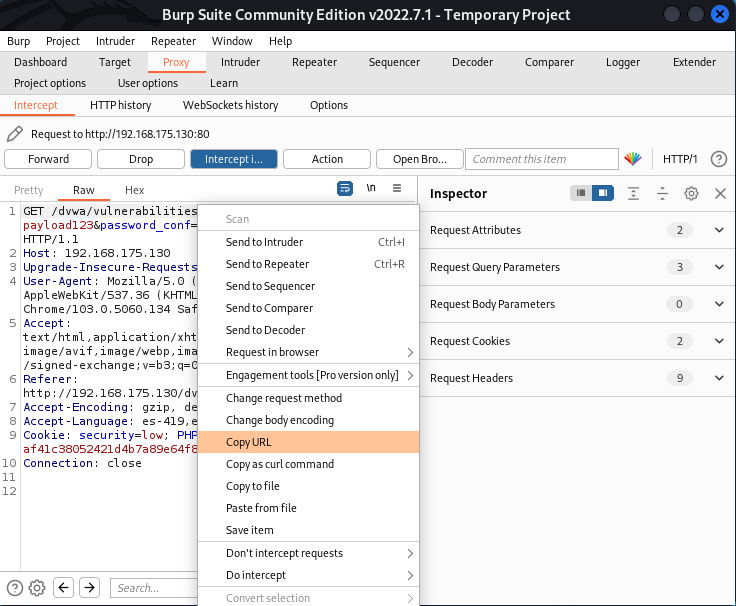Open the Help menu
The height and width of the screenshot is (606, 736).
280,41
